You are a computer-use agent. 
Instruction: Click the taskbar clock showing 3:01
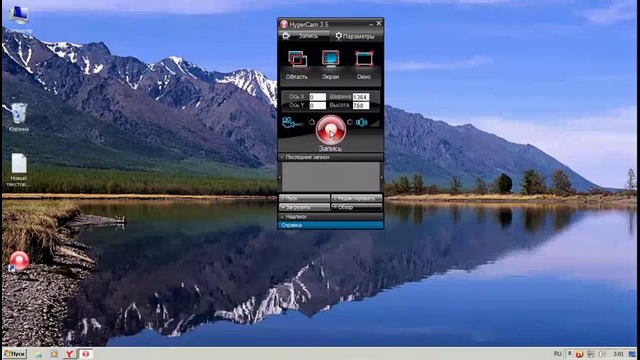(618, 354)
